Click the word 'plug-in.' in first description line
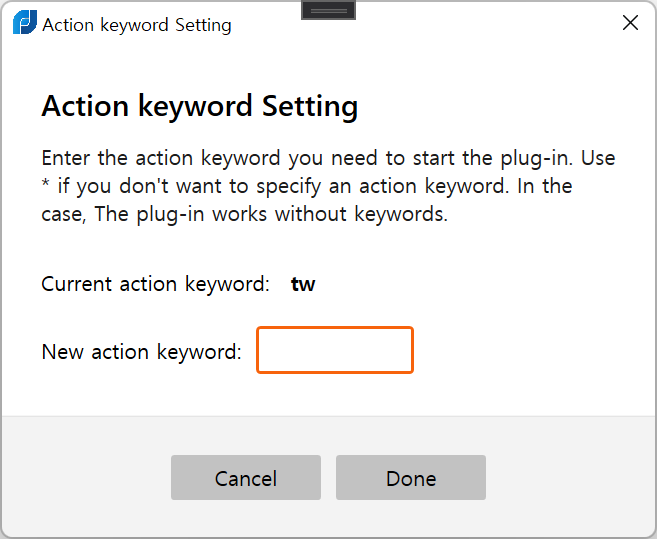Screen dimensions: 657x539 click(536, 158)
